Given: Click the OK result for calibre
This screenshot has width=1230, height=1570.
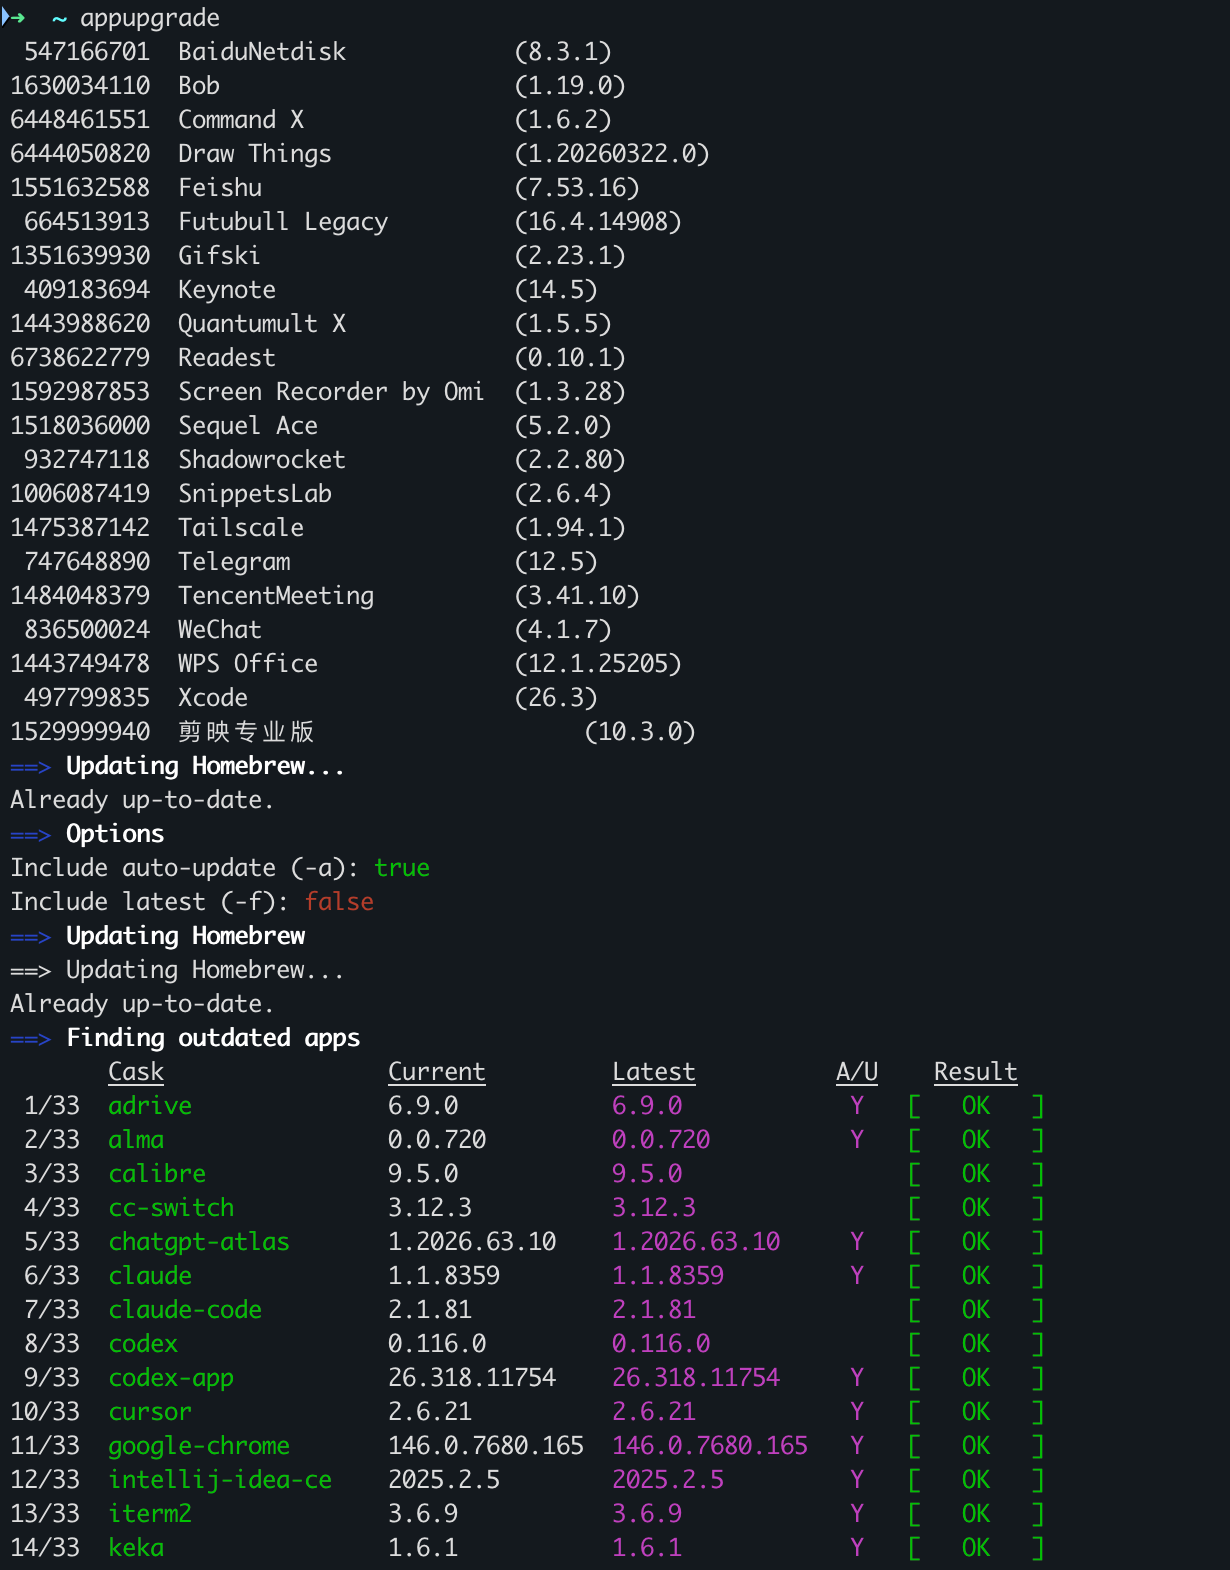Looking at the screenshot, I should (975, 1174).
